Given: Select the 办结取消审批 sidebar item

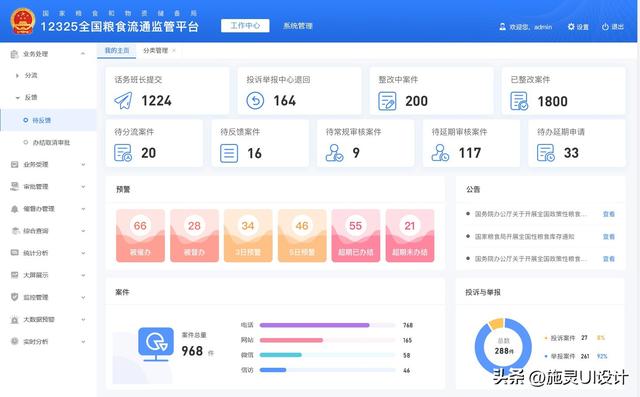Looking at the screenshot, I should tap(48, 142).
